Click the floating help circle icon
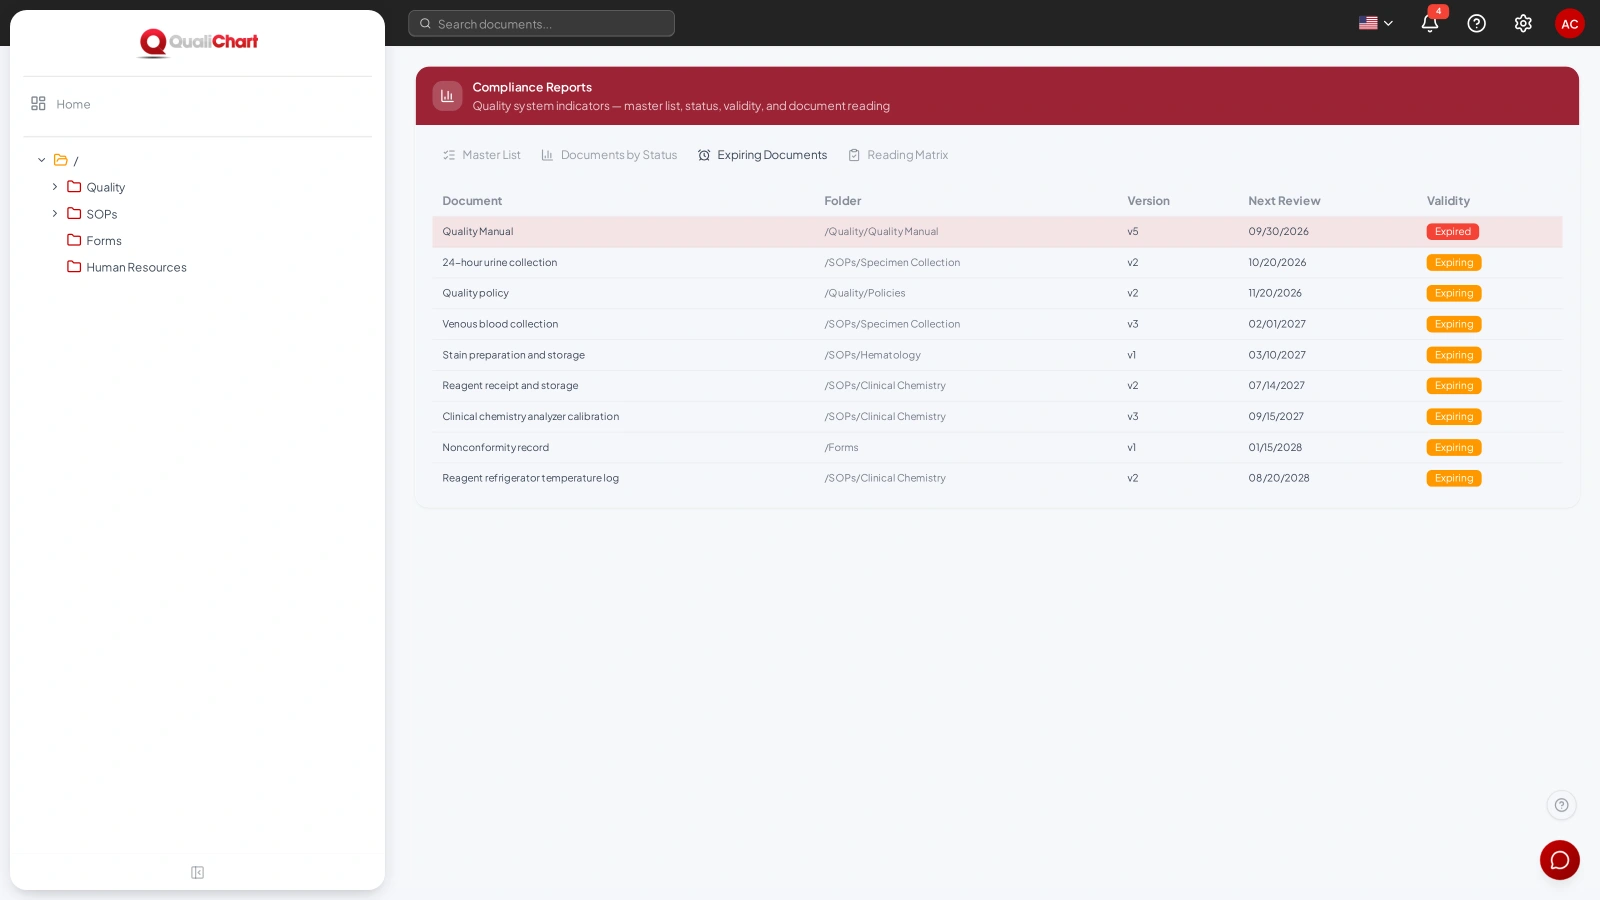Image resolution: width=1600 pixels, height=900 pixels. pyautogui.click(x=1561, y=805)
